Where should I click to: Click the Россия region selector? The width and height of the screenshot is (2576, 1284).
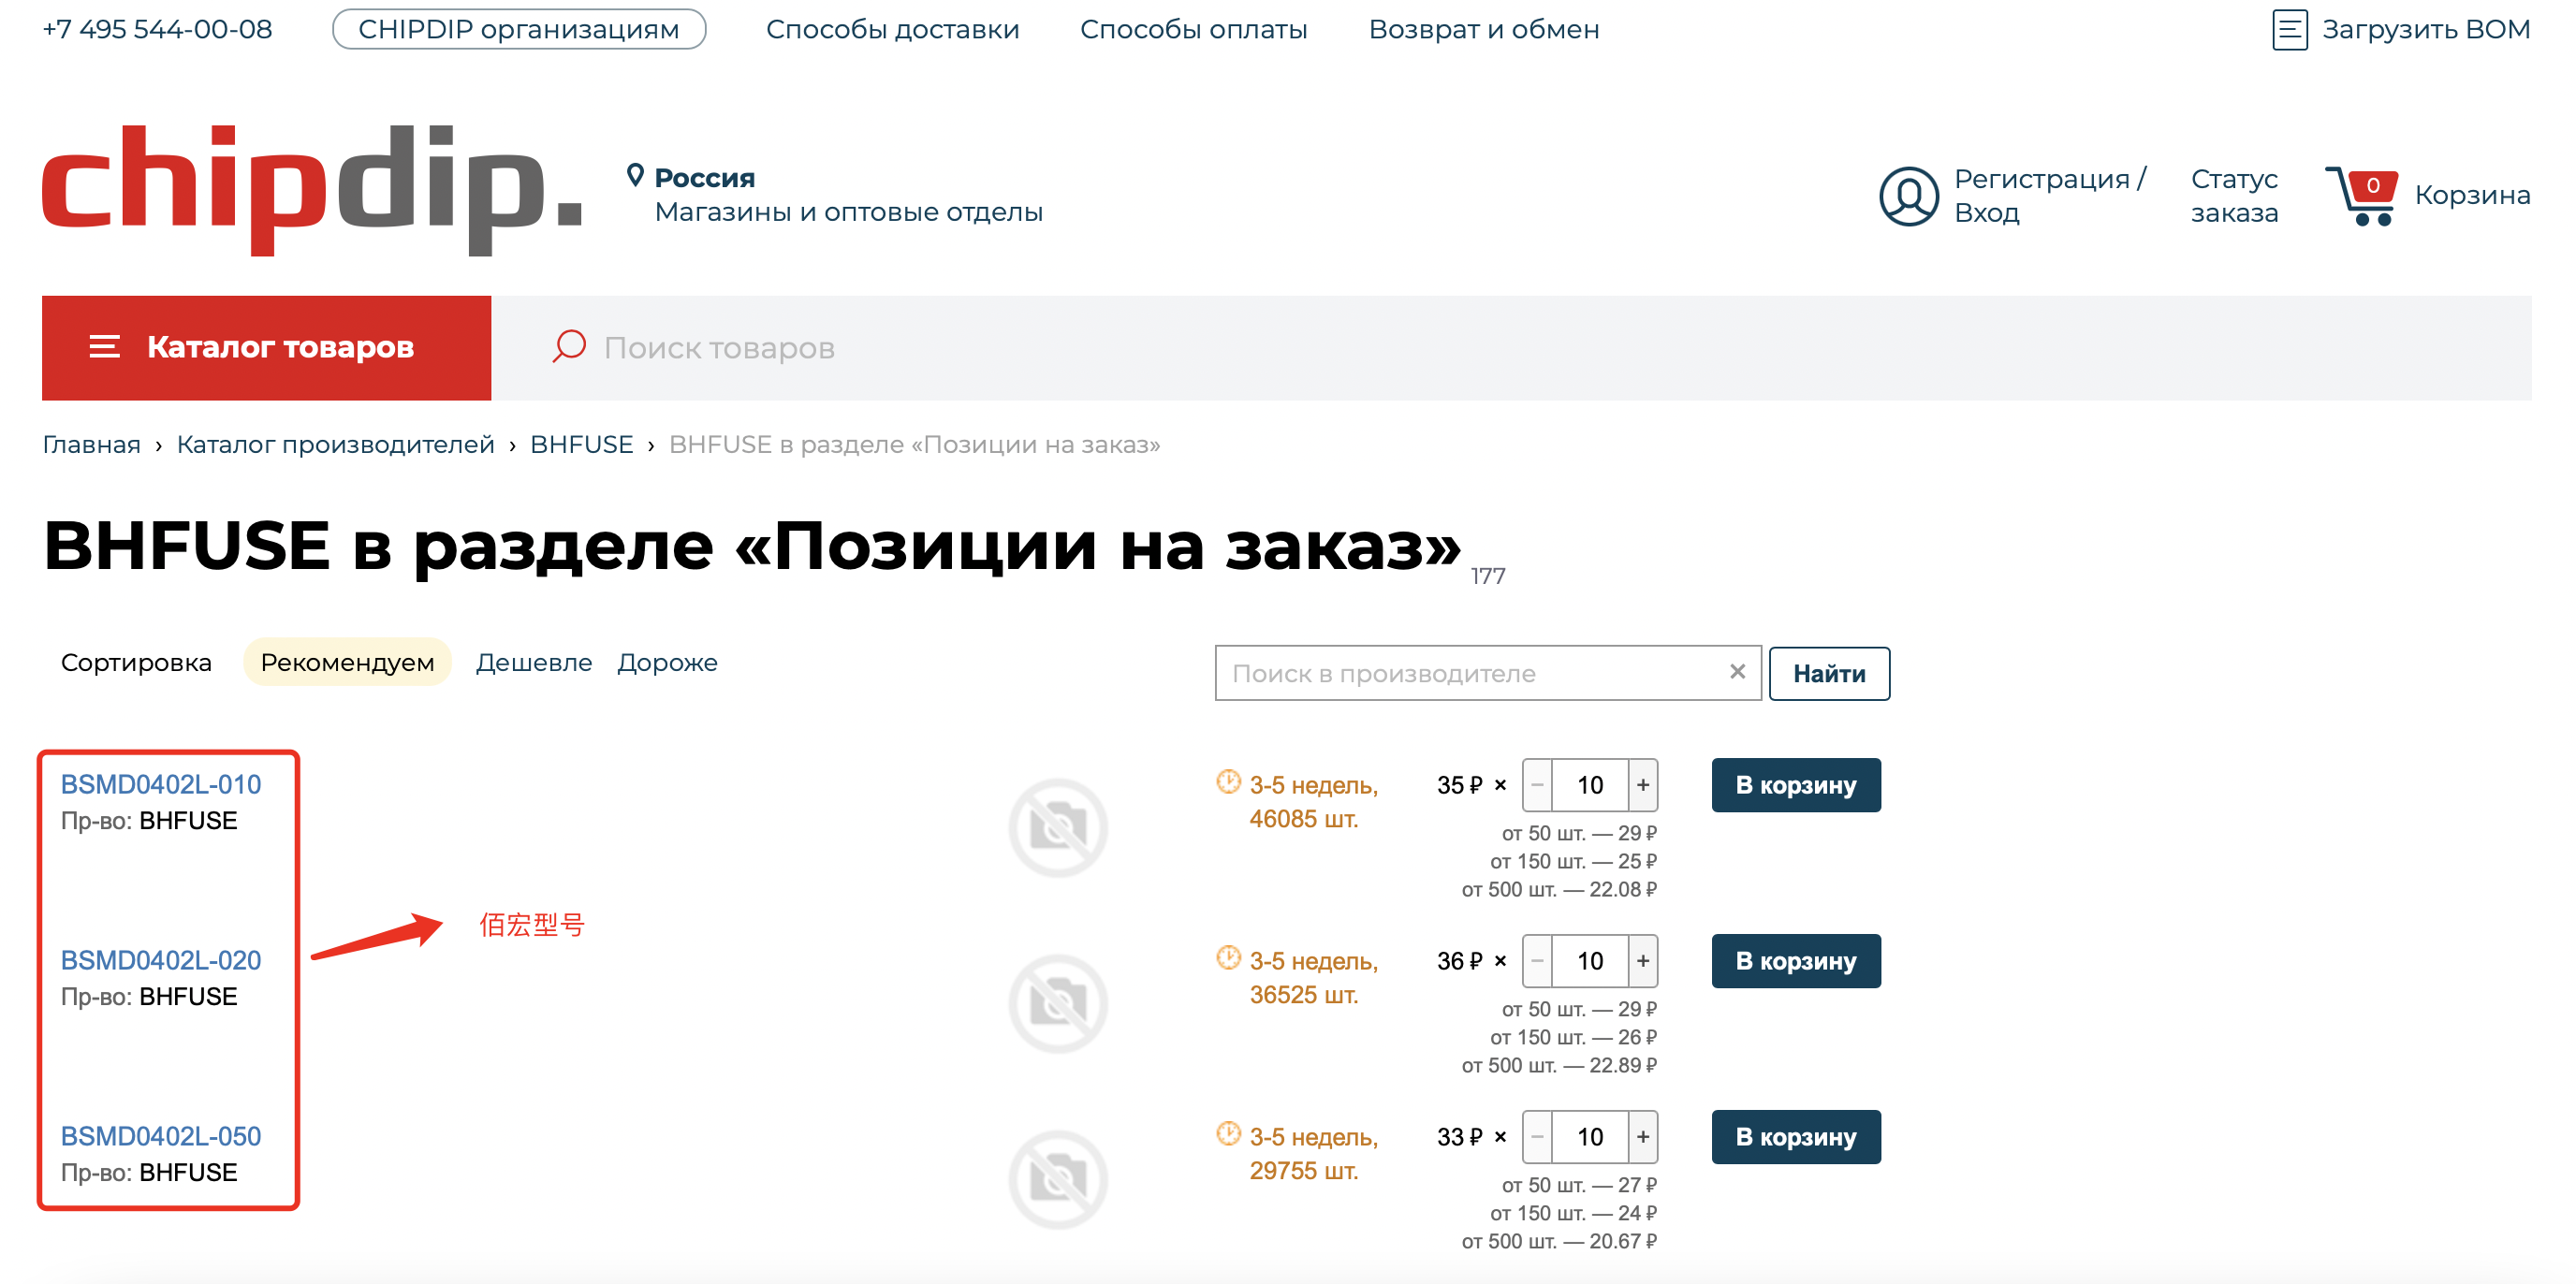[x=704, y=178]
